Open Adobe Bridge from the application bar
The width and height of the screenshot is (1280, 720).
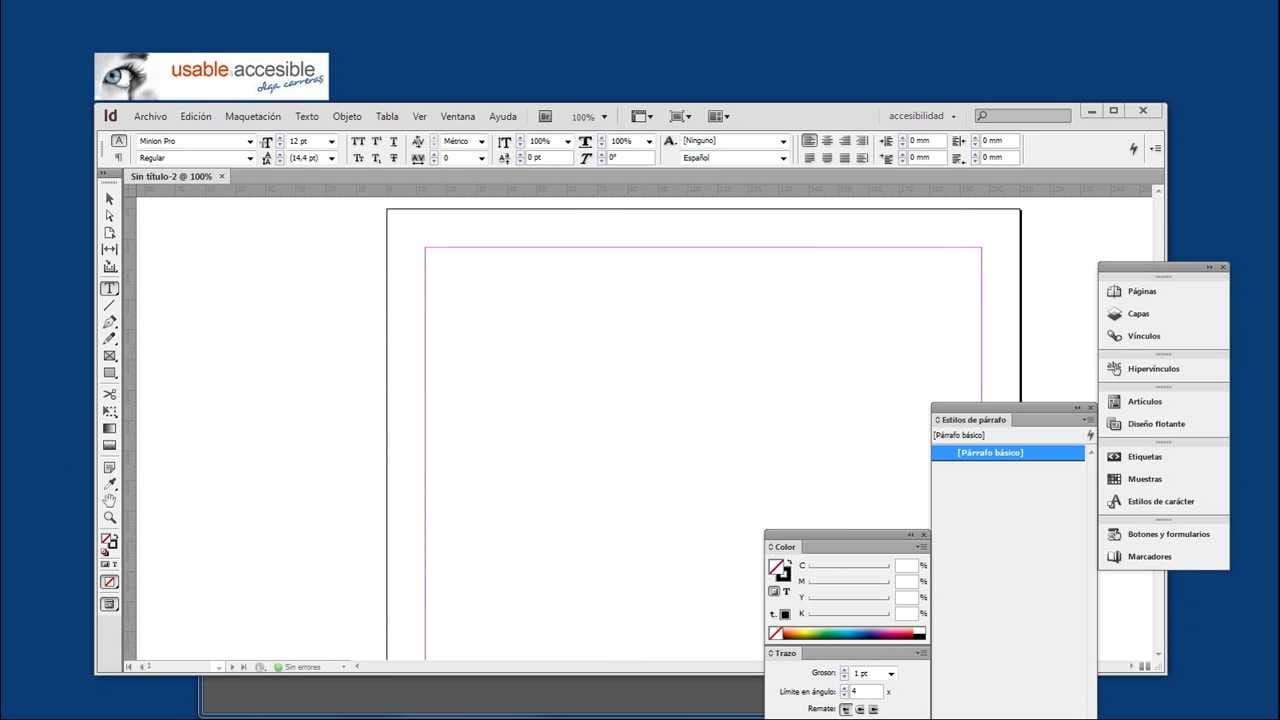[546, 117]
